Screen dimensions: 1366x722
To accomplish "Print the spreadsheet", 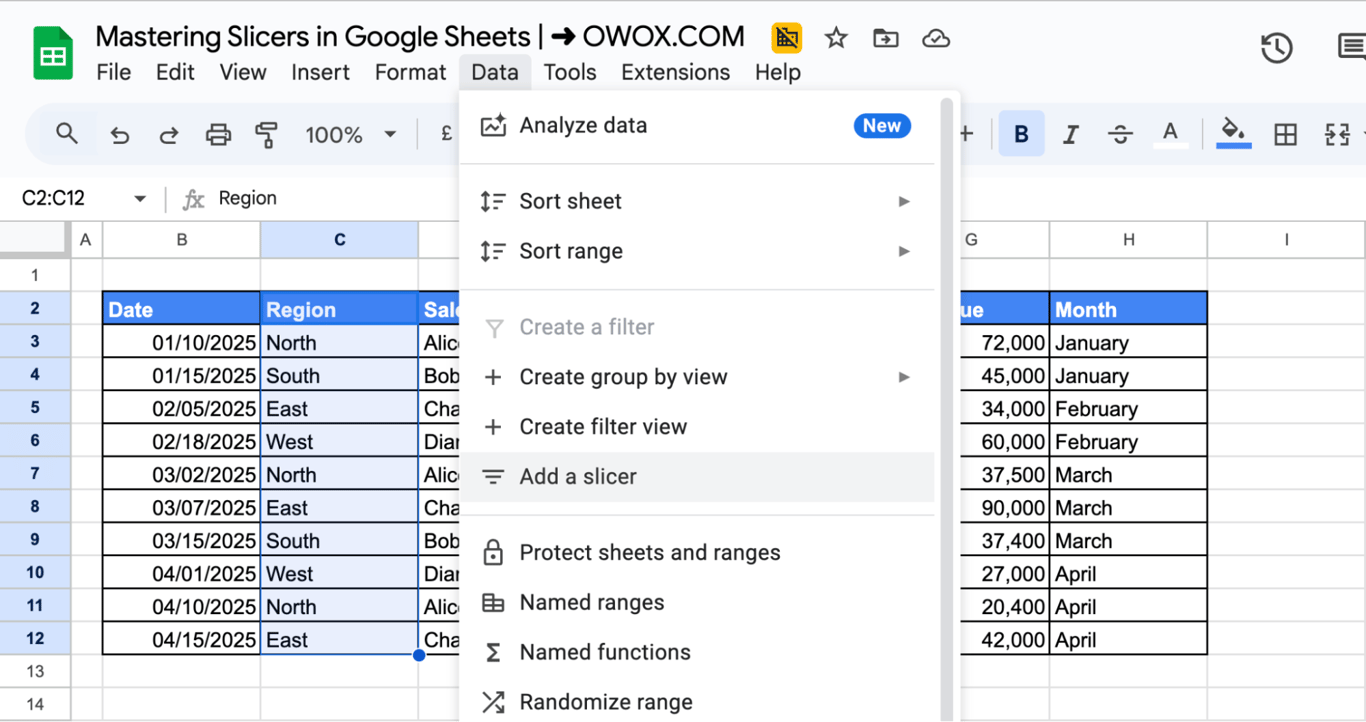I will point(218,135).
